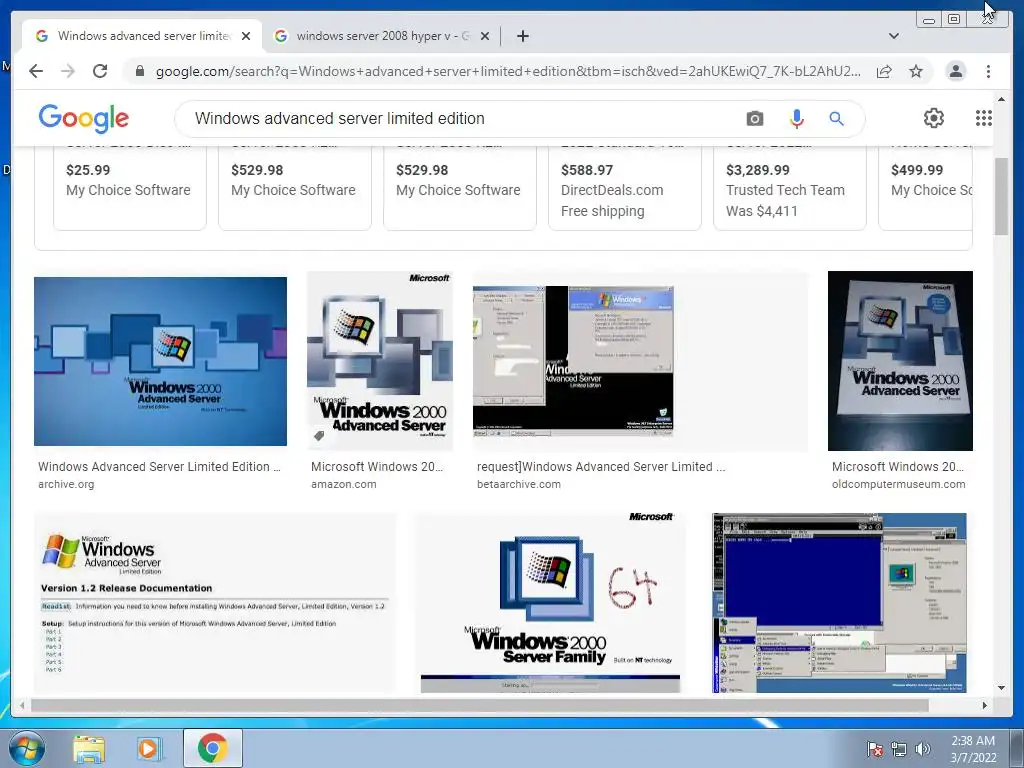Open the $3,289.99 Trusted Tech Team listing
The width and height of the screenshot is (1024, 768).
pos(790,187)
